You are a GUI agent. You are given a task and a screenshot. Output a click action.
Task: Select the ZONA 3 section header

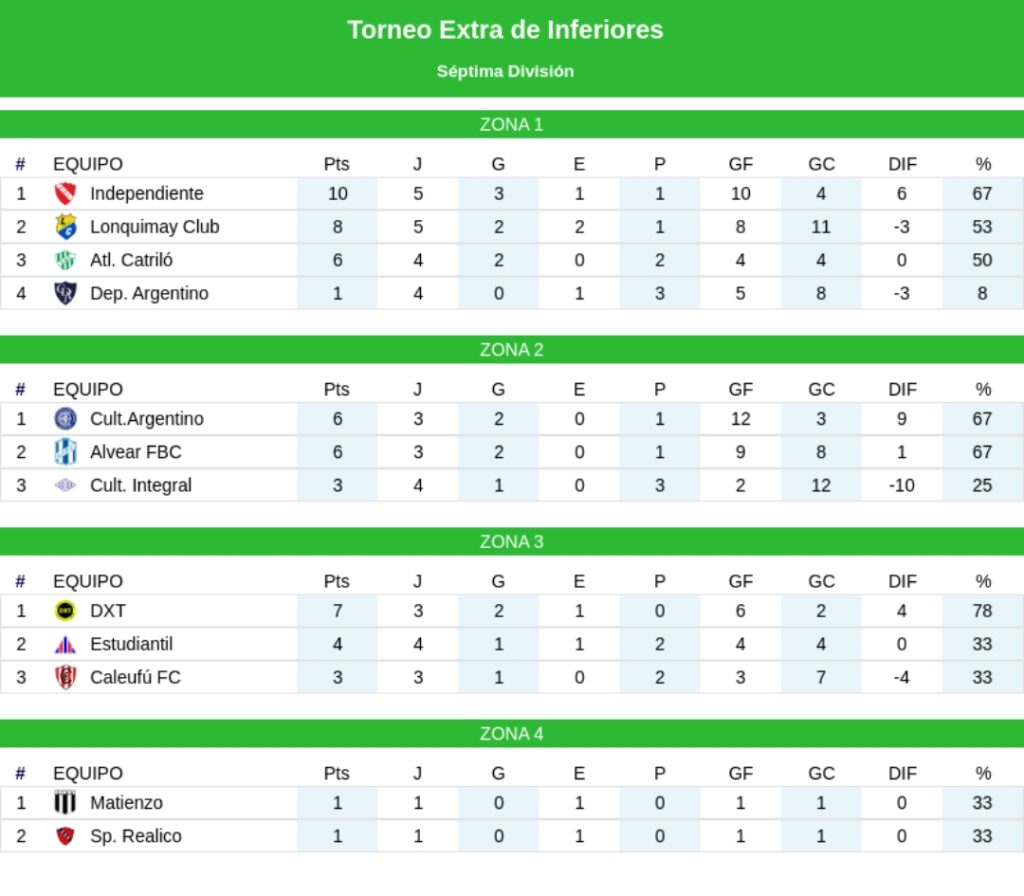point(512,542)
